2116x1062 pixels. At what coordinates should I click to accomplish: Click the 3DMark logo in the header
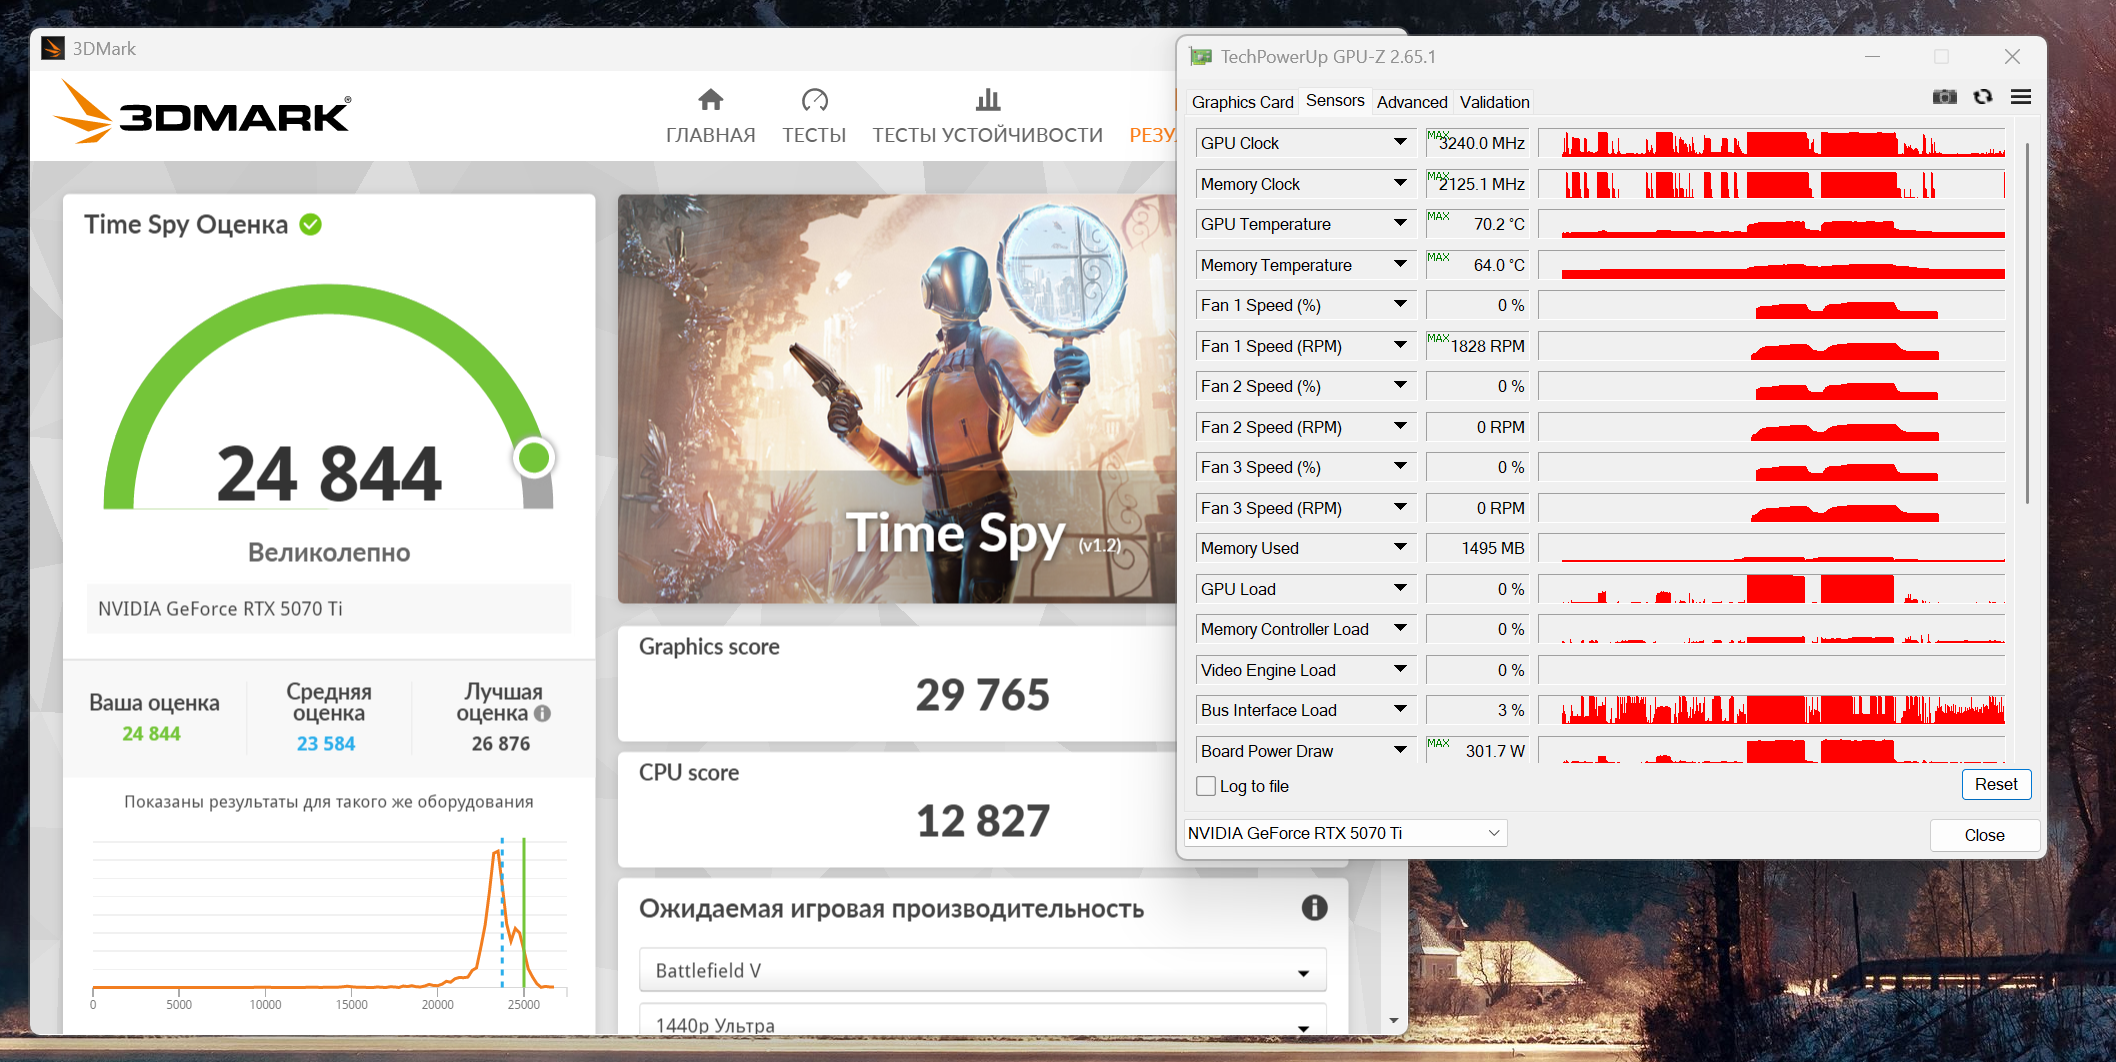(x=202, y=114)
